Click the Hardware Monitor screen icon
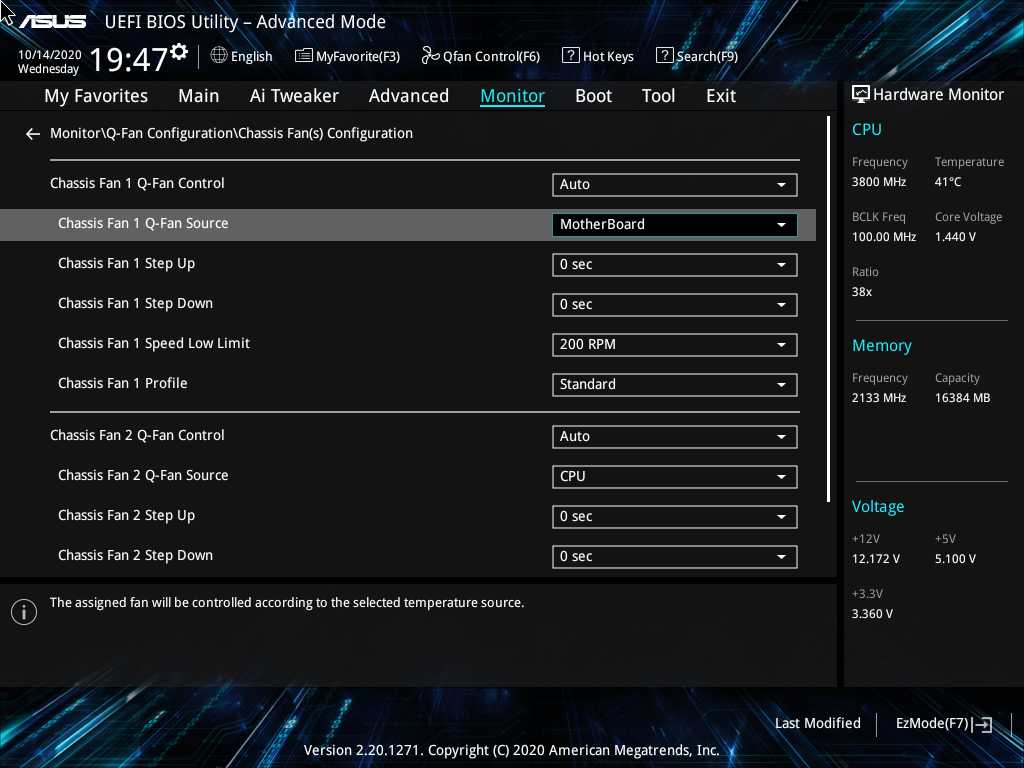The height and width of the screenshot is (768, 1024). coord(861,95)
